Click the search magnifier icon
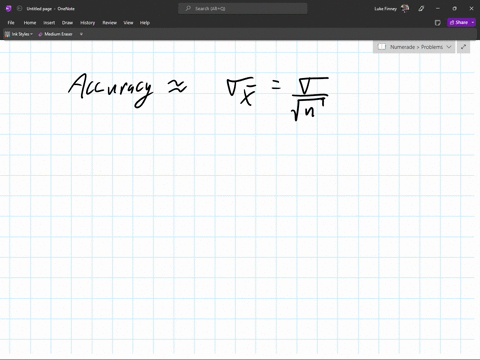Image resolution: width=480 pixels, height=360 pixels. coord(188,9)
